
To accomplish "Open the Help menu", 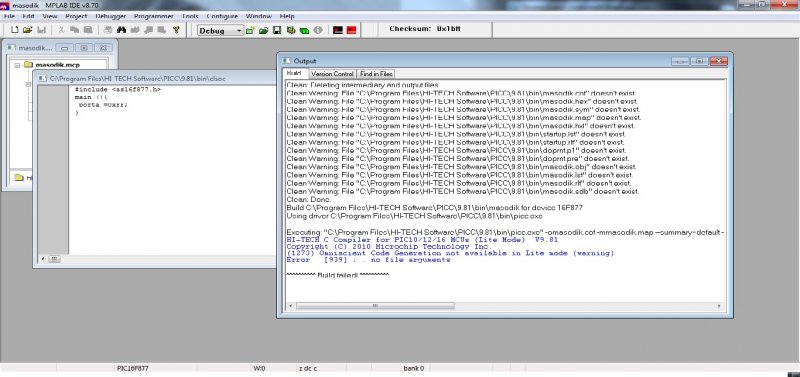I will 287,16.
